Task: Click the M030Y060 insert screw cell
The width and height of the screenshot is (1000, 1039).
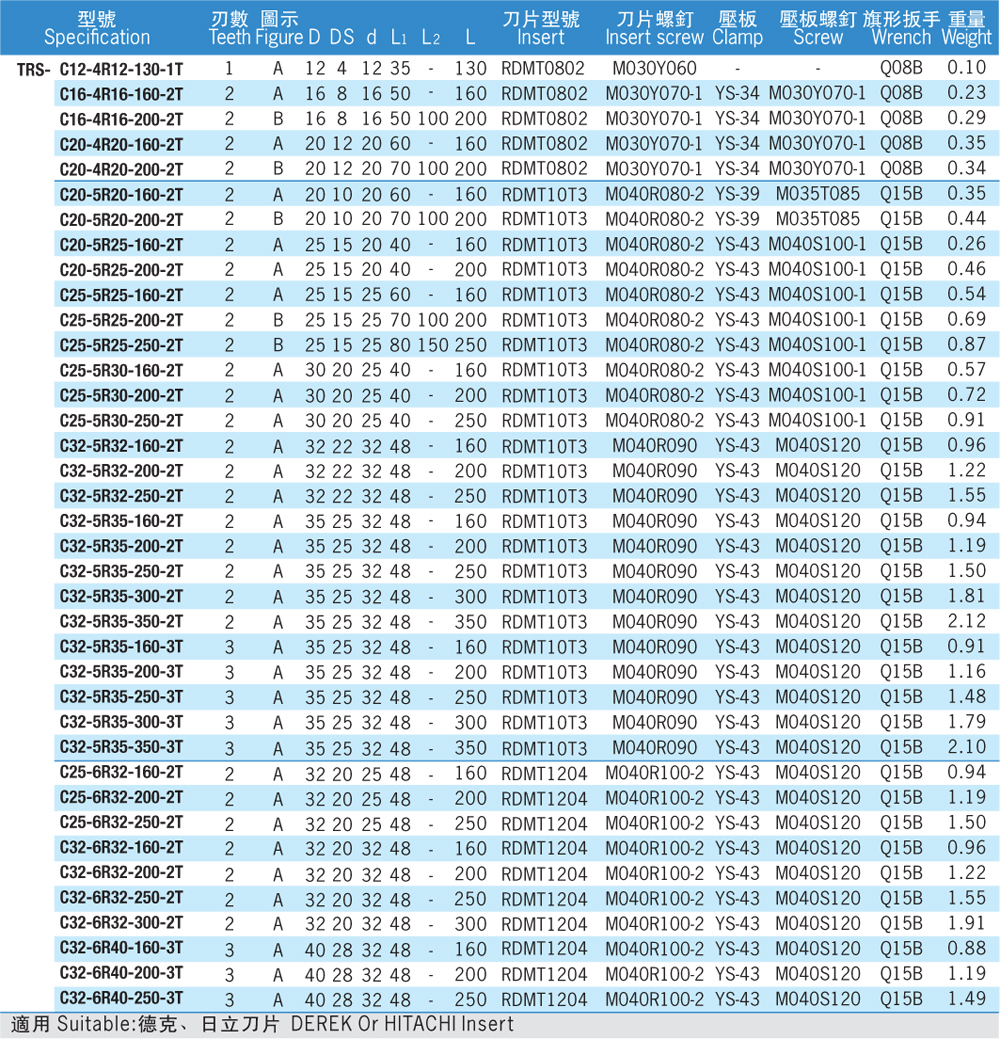Action: pos(654,68)
